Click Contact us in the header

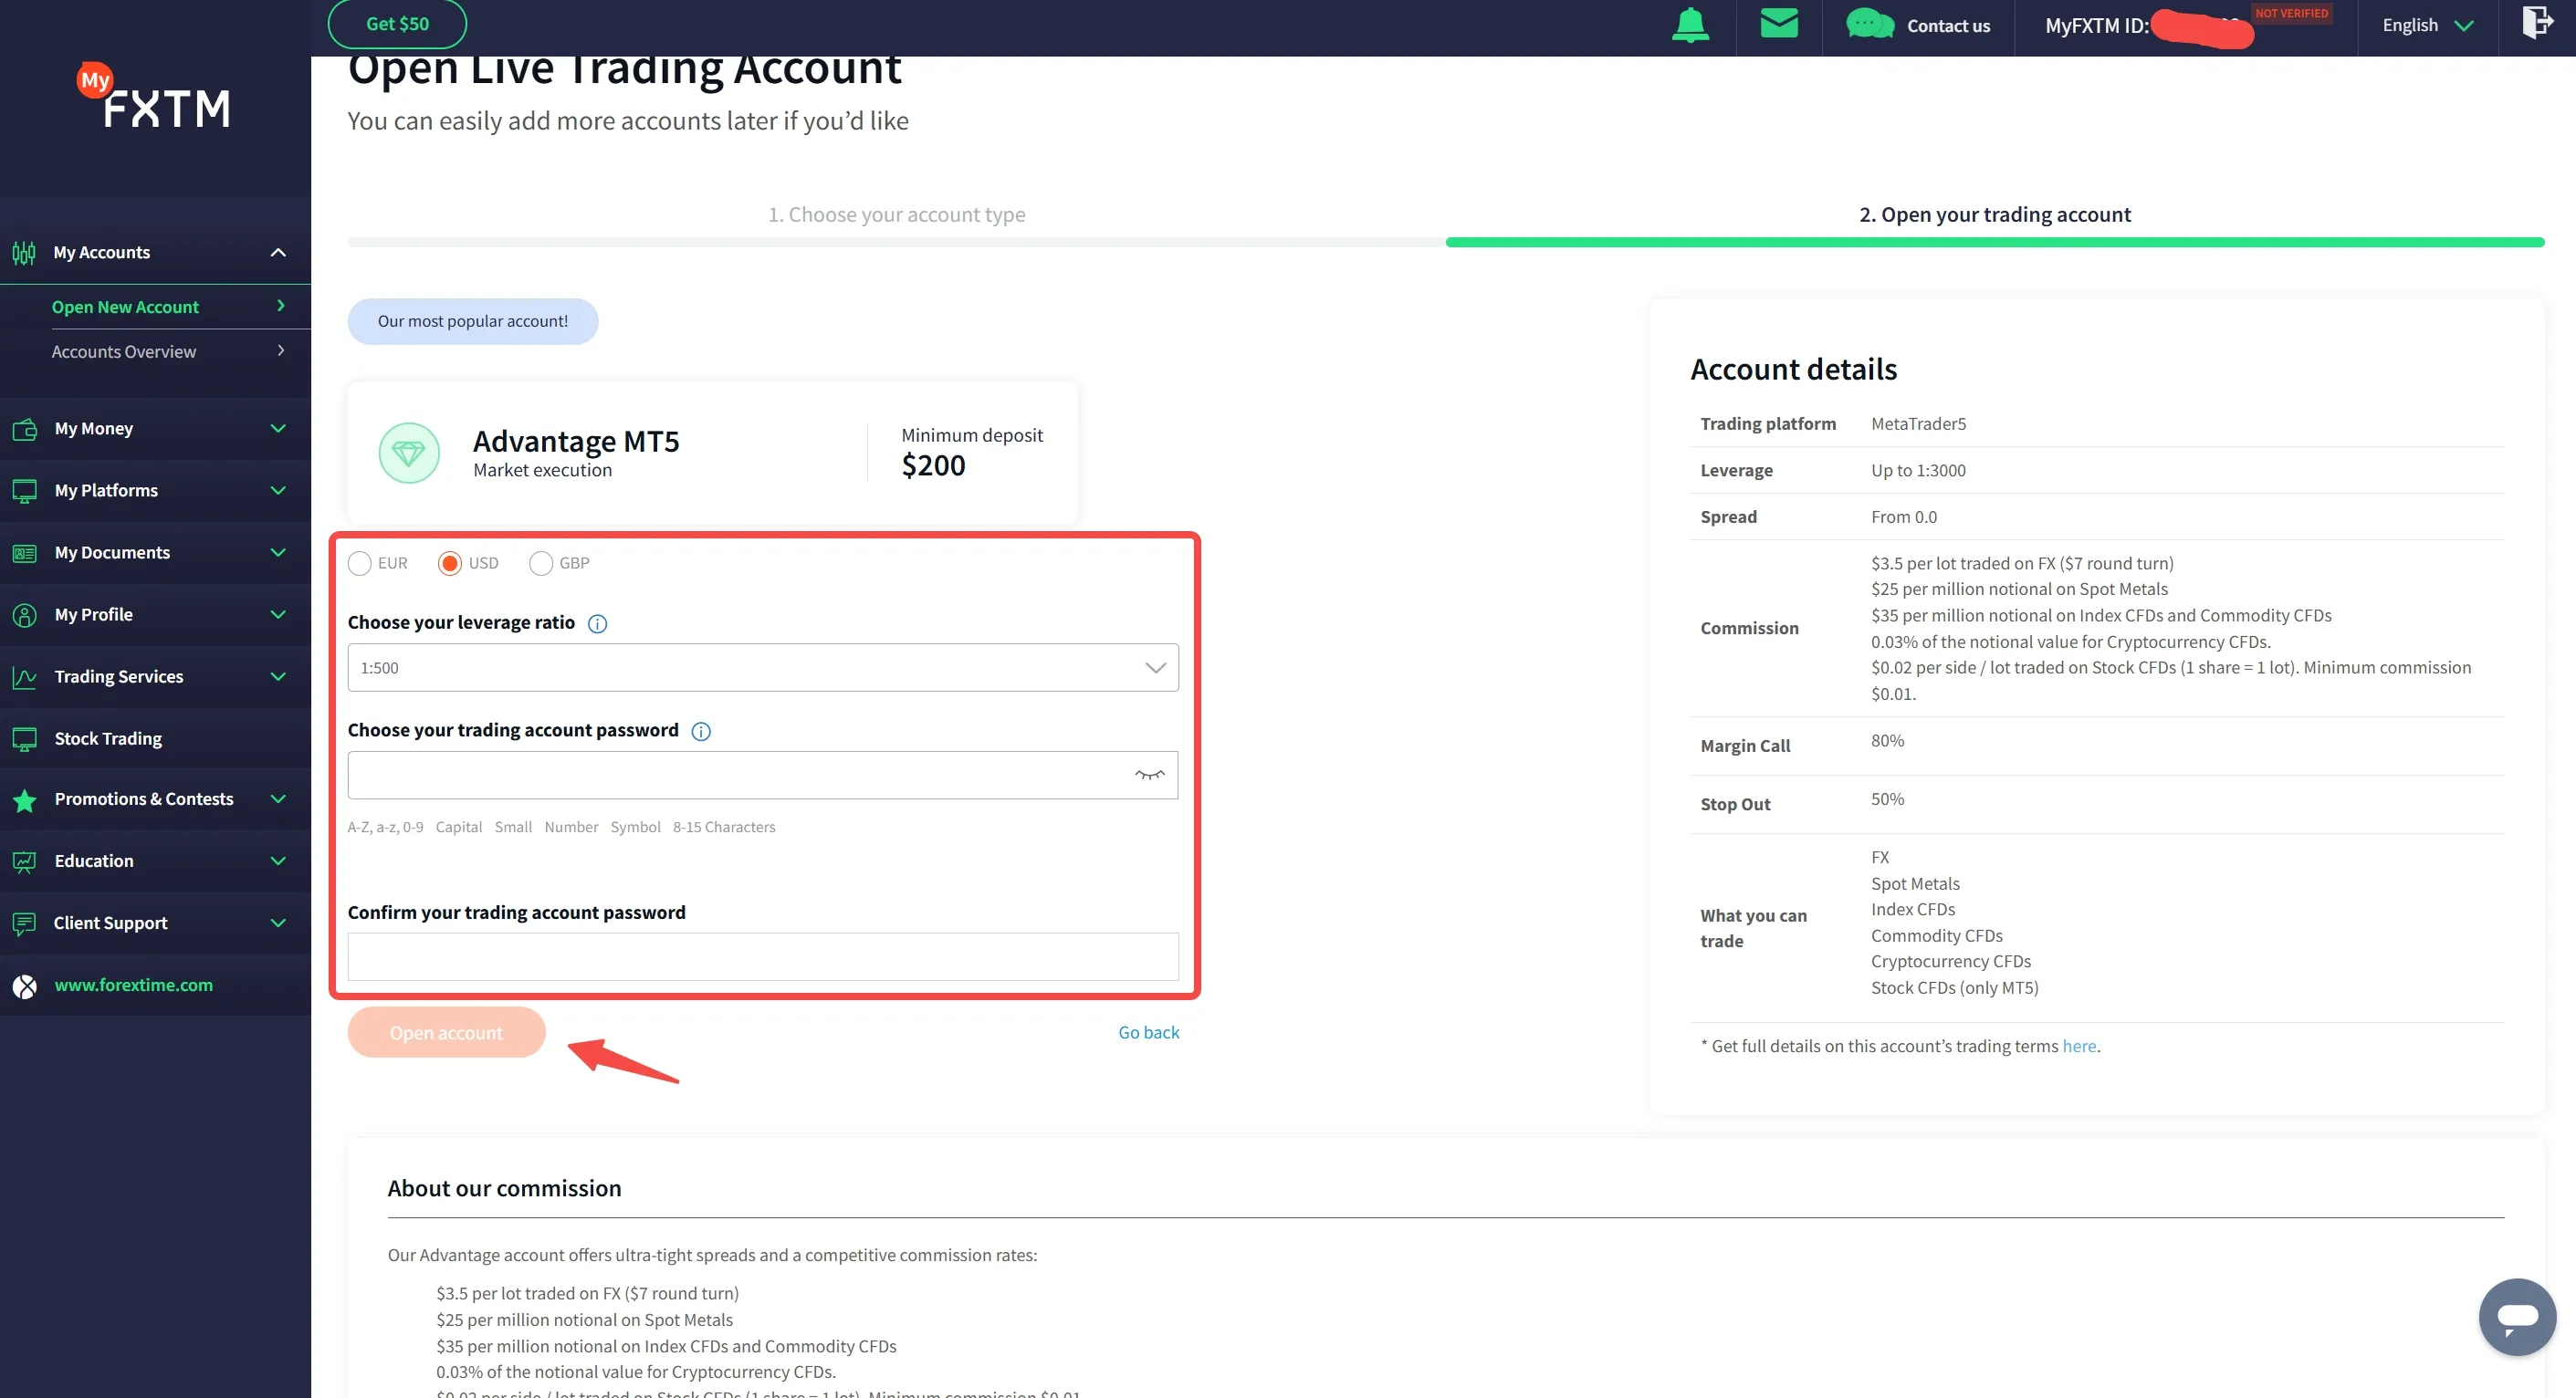click(x=1948, y=26)
